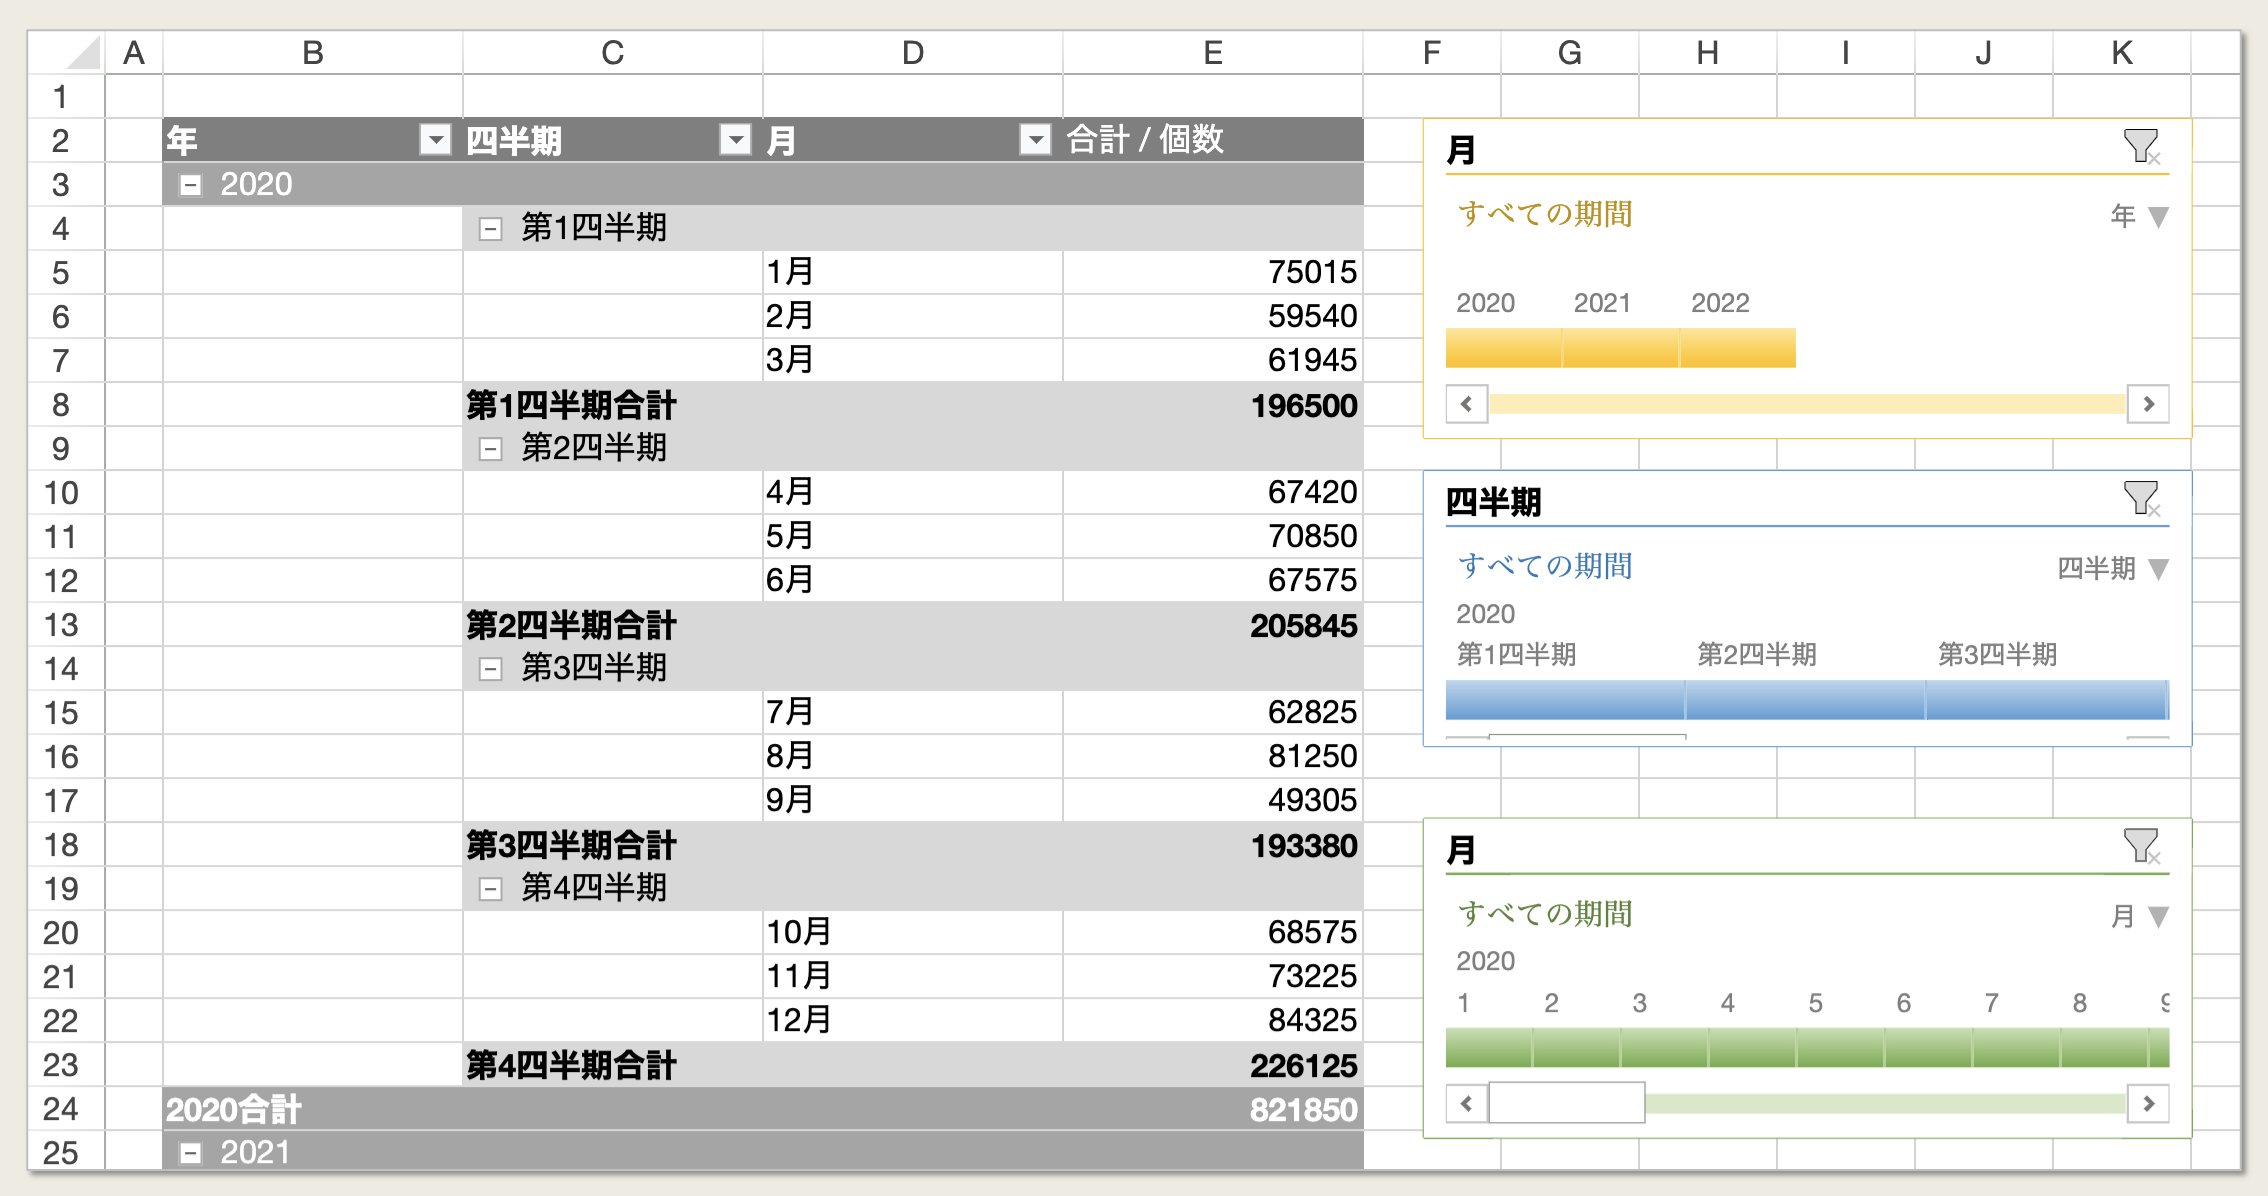
Task: Select column E header
Action: pos(1212,53)
